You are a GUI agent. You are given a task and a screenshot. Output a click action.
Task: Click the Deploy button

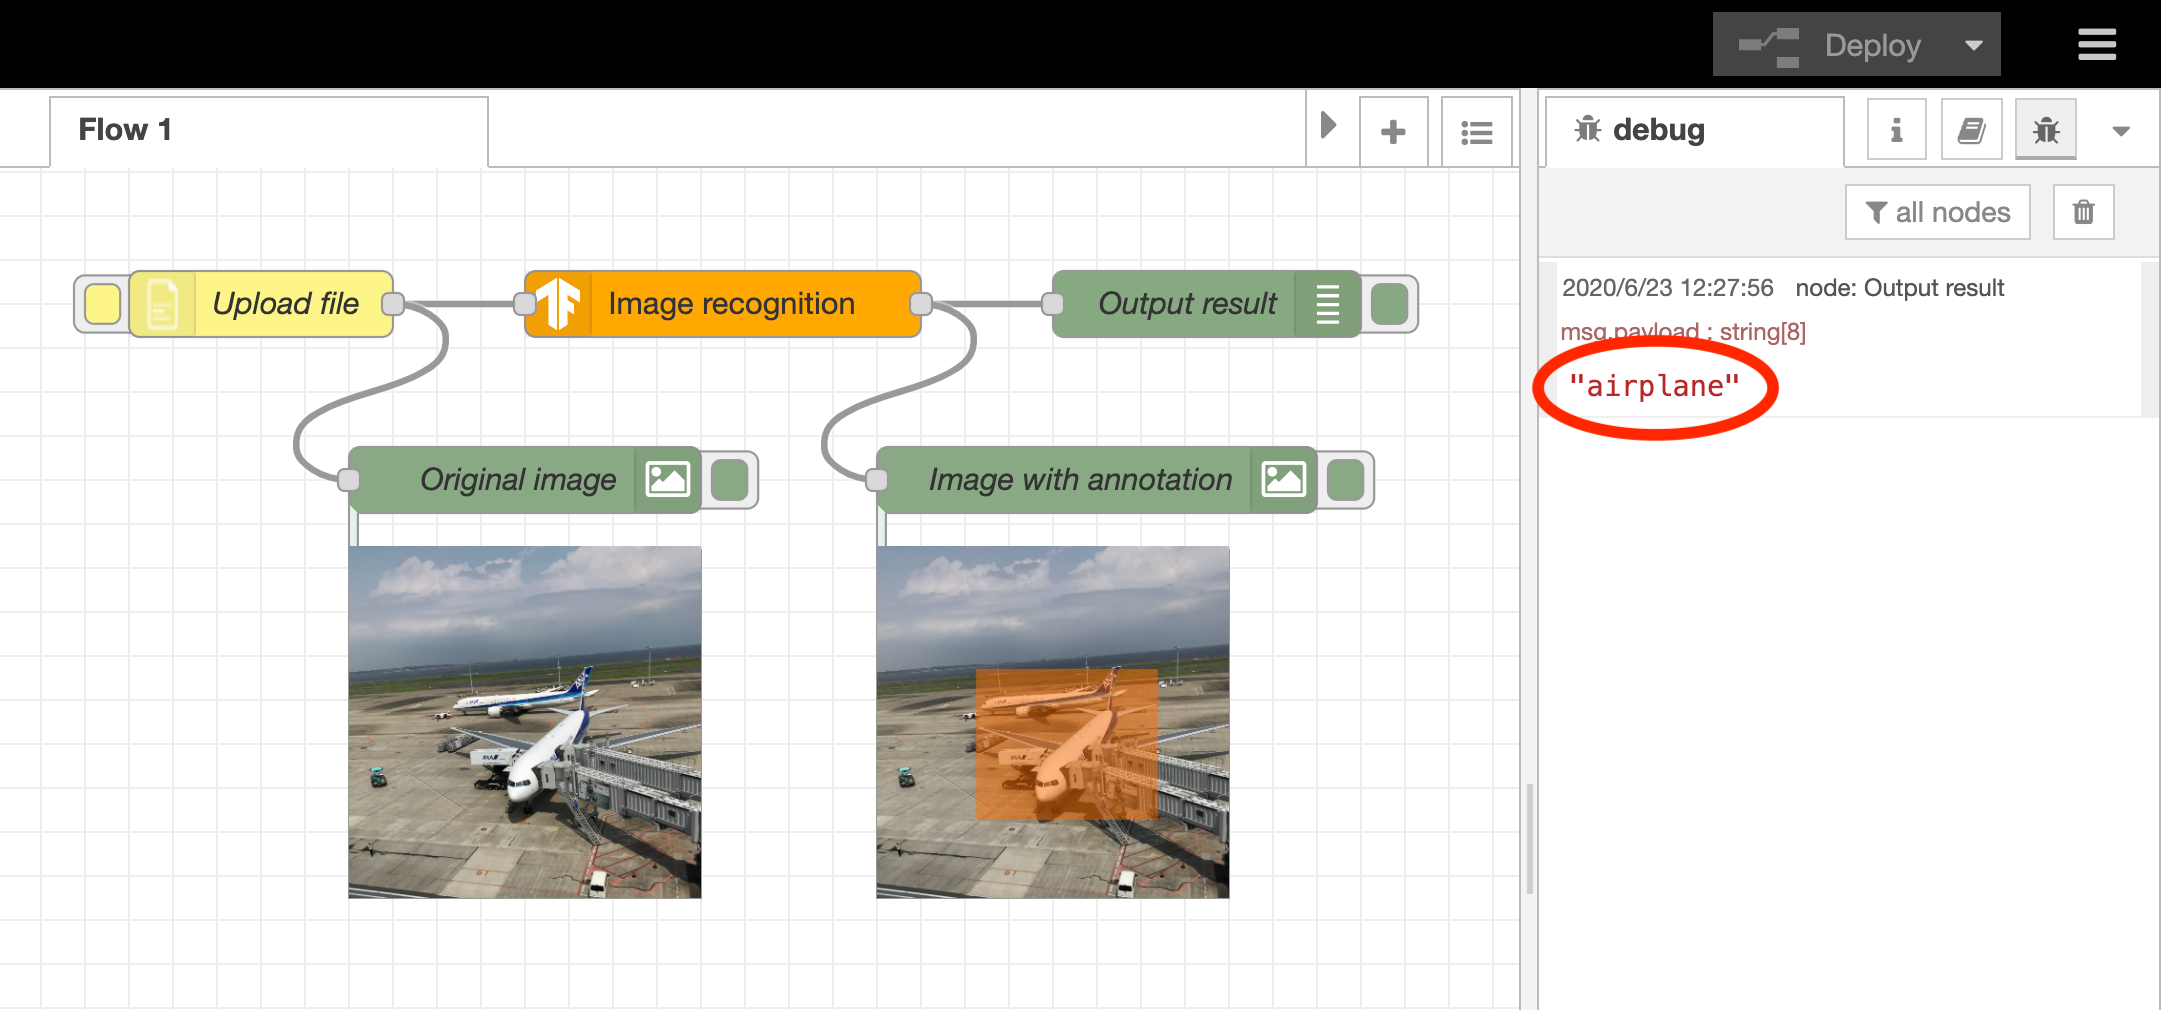point(1831,45)
